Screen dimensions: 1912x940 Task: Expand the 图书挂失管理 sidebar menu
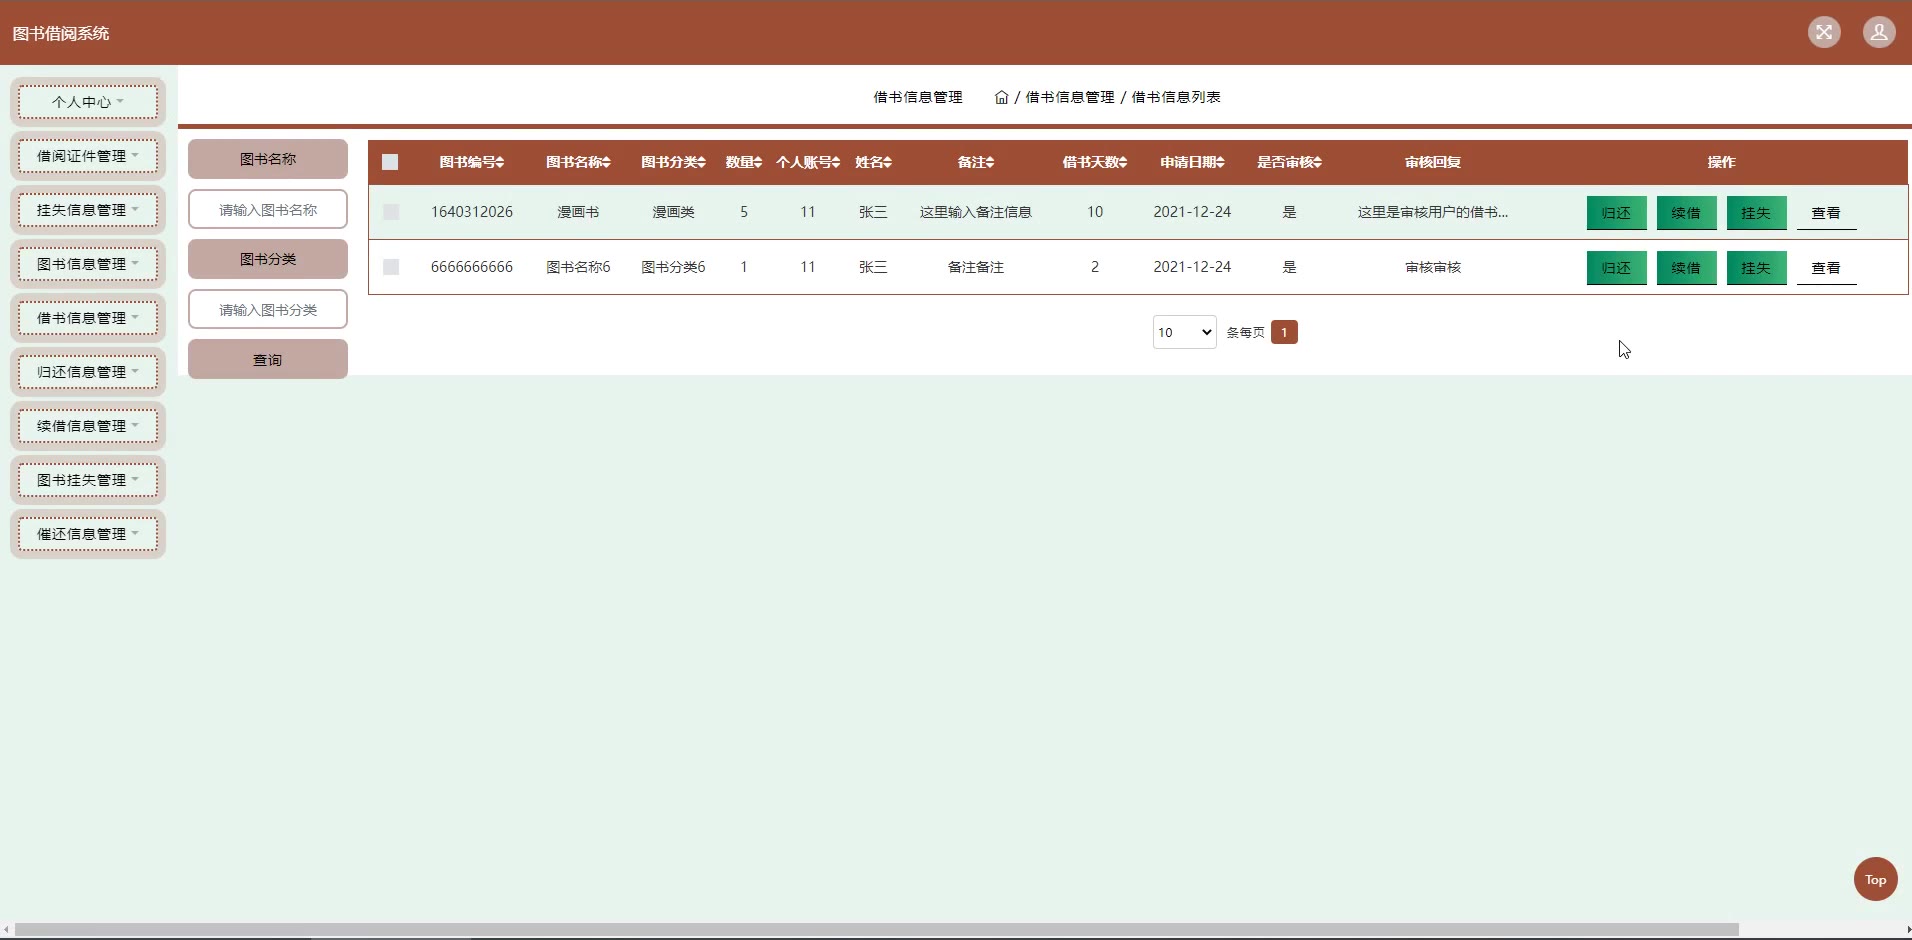88,480
